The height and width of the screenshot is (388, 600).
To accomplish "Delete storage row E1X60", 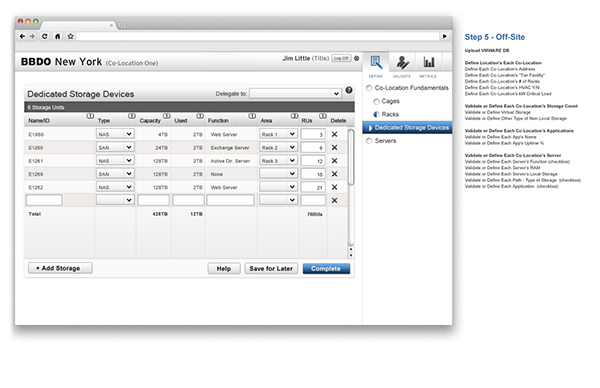I will coord(334,134).
